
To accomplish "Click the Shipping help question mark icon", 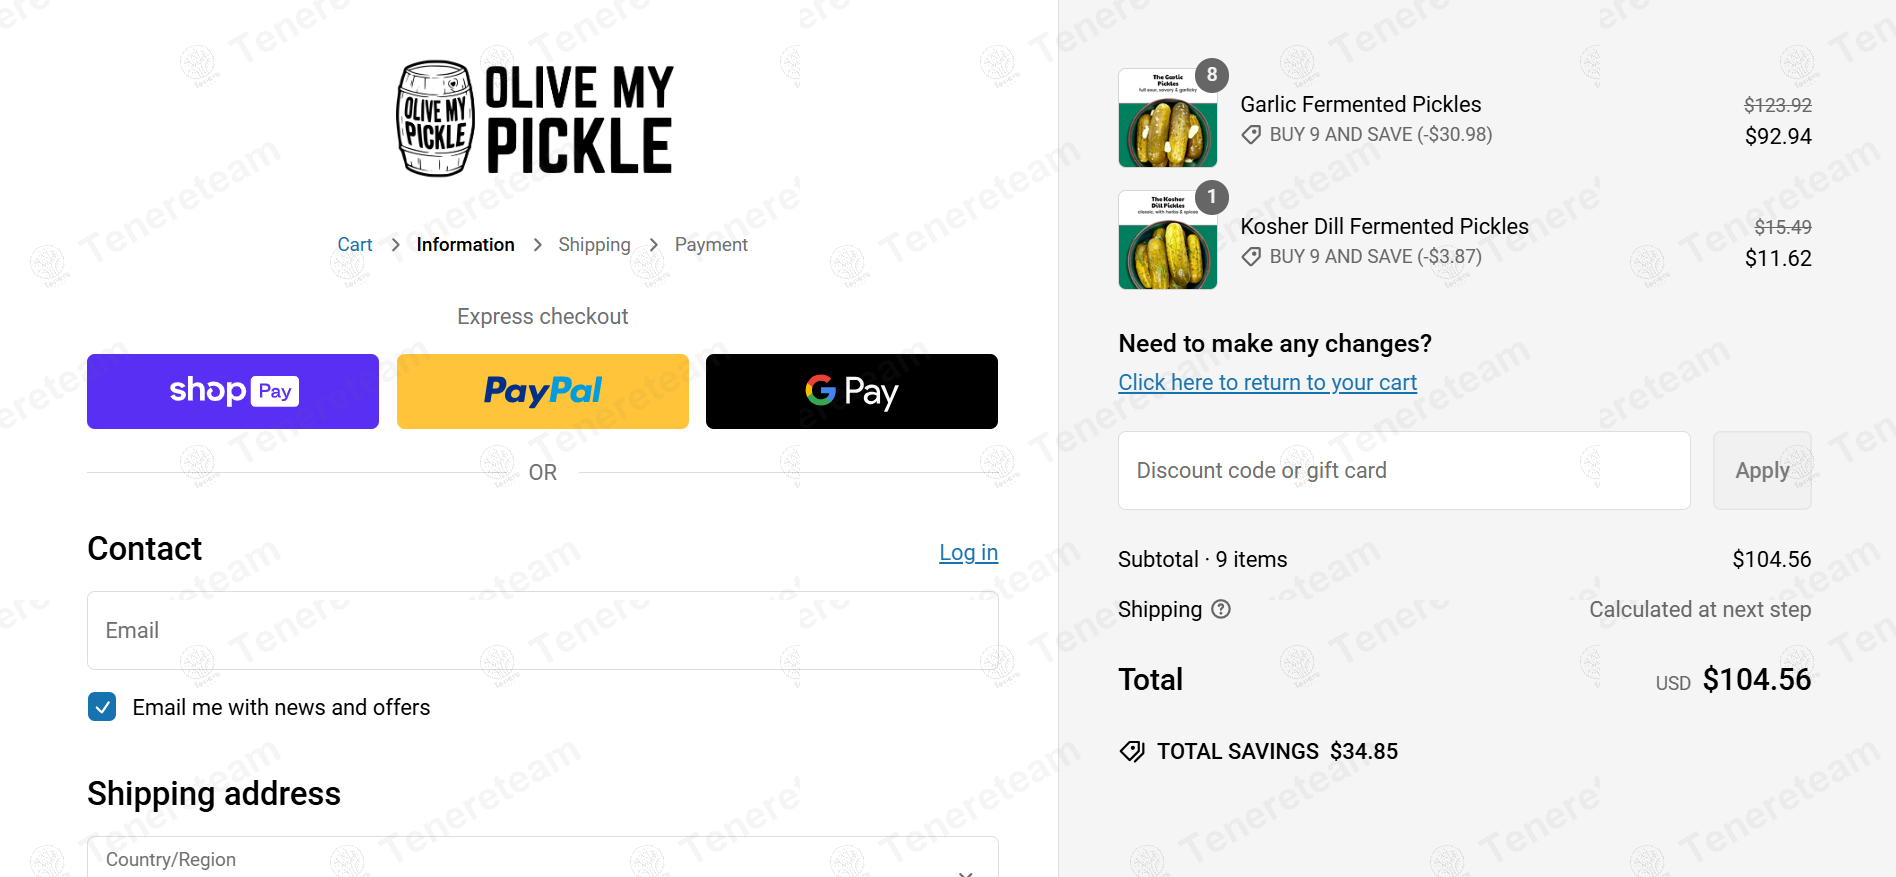I will 1221,609.
